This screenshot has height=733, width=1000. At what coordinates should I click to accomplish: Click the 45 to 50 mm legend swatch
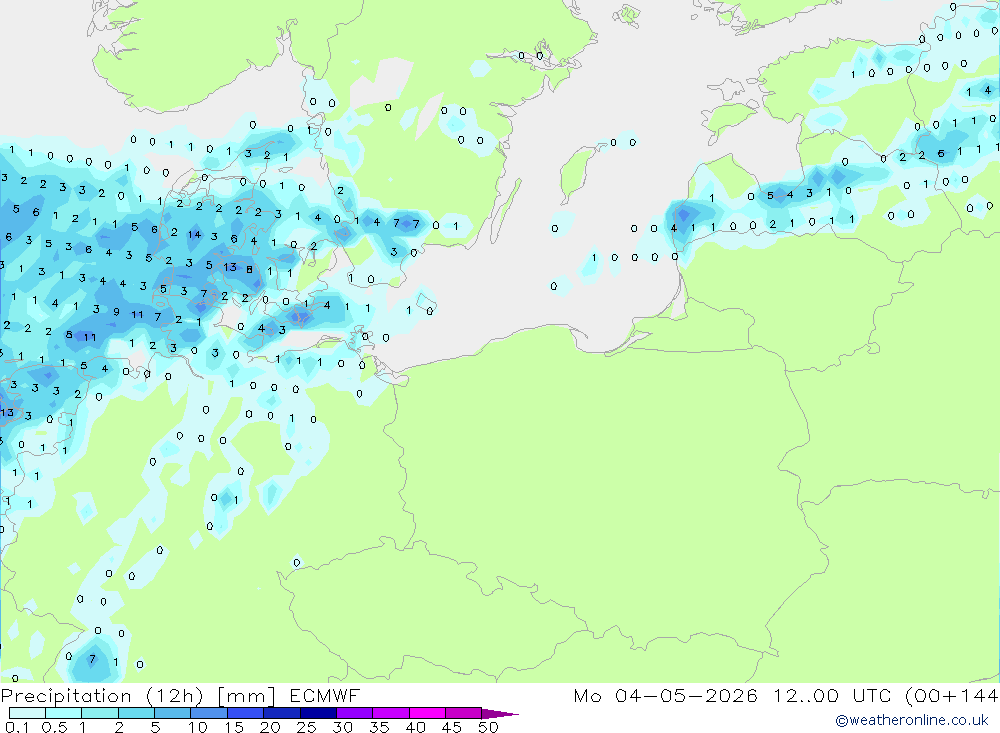(464, 713)
